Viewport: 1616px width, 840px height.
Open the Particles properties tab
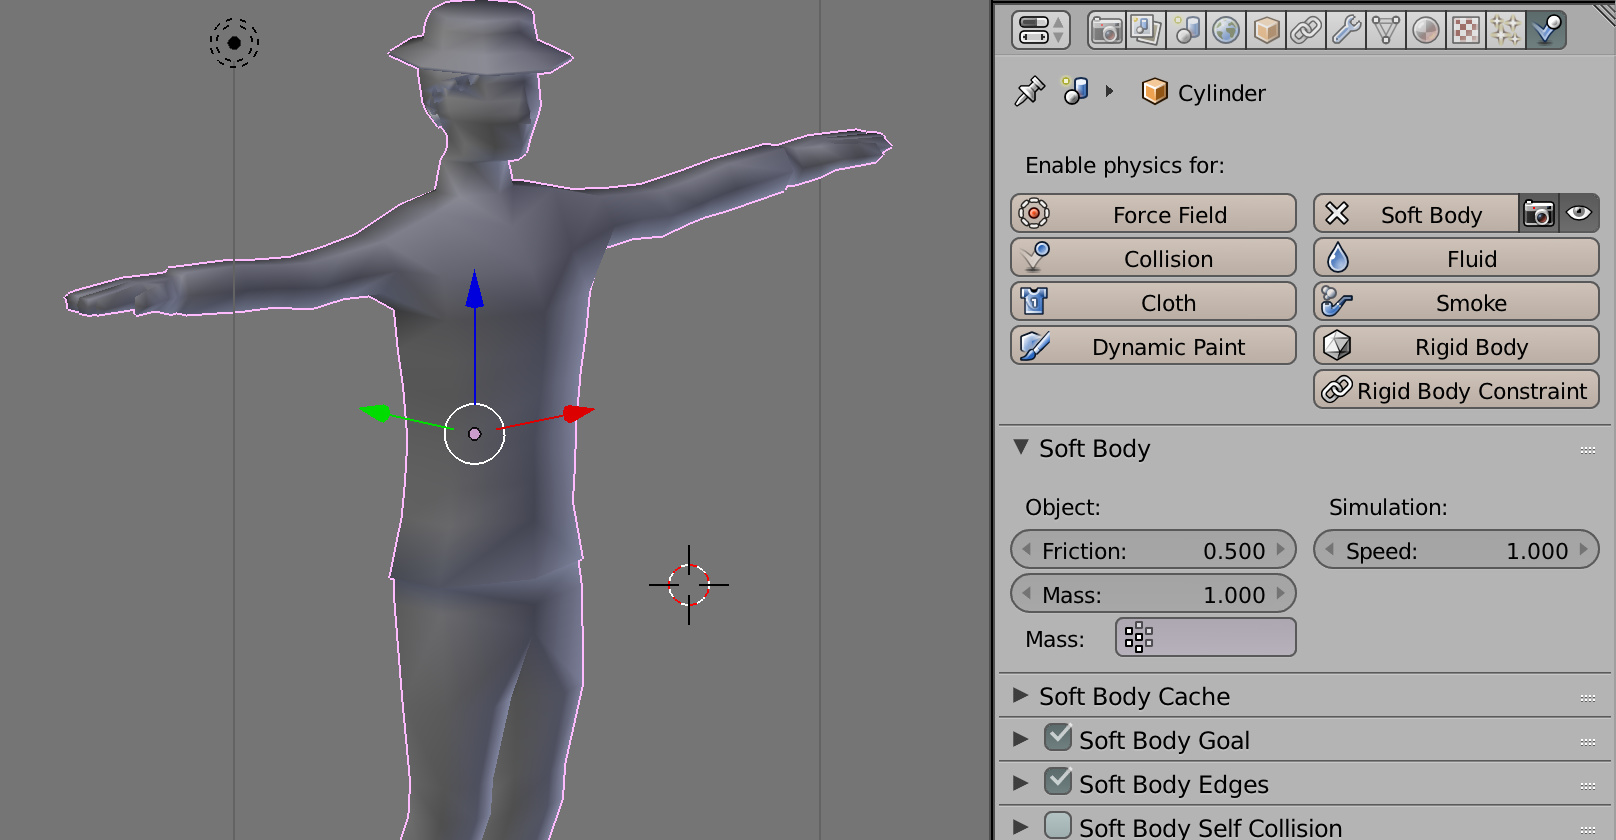(1506, 30)
